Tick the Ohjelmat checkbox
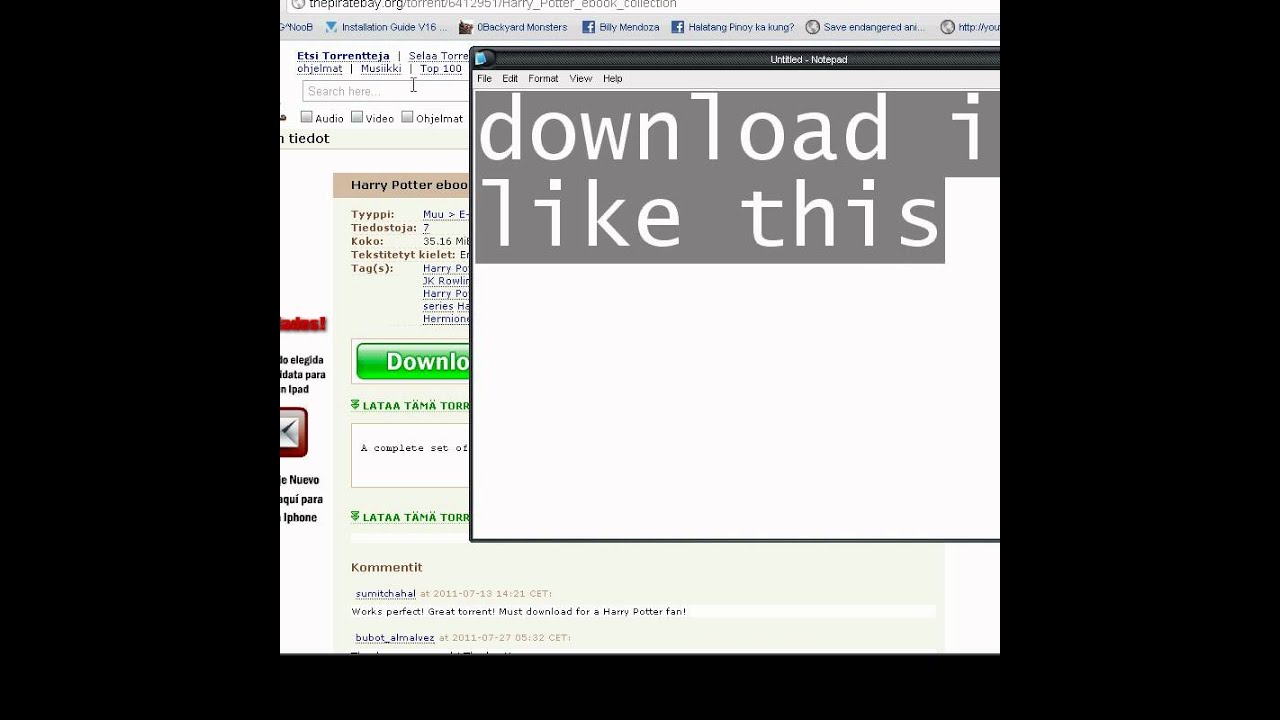Viewport: 1280px width, 720px height. click(x=407, y=117)
